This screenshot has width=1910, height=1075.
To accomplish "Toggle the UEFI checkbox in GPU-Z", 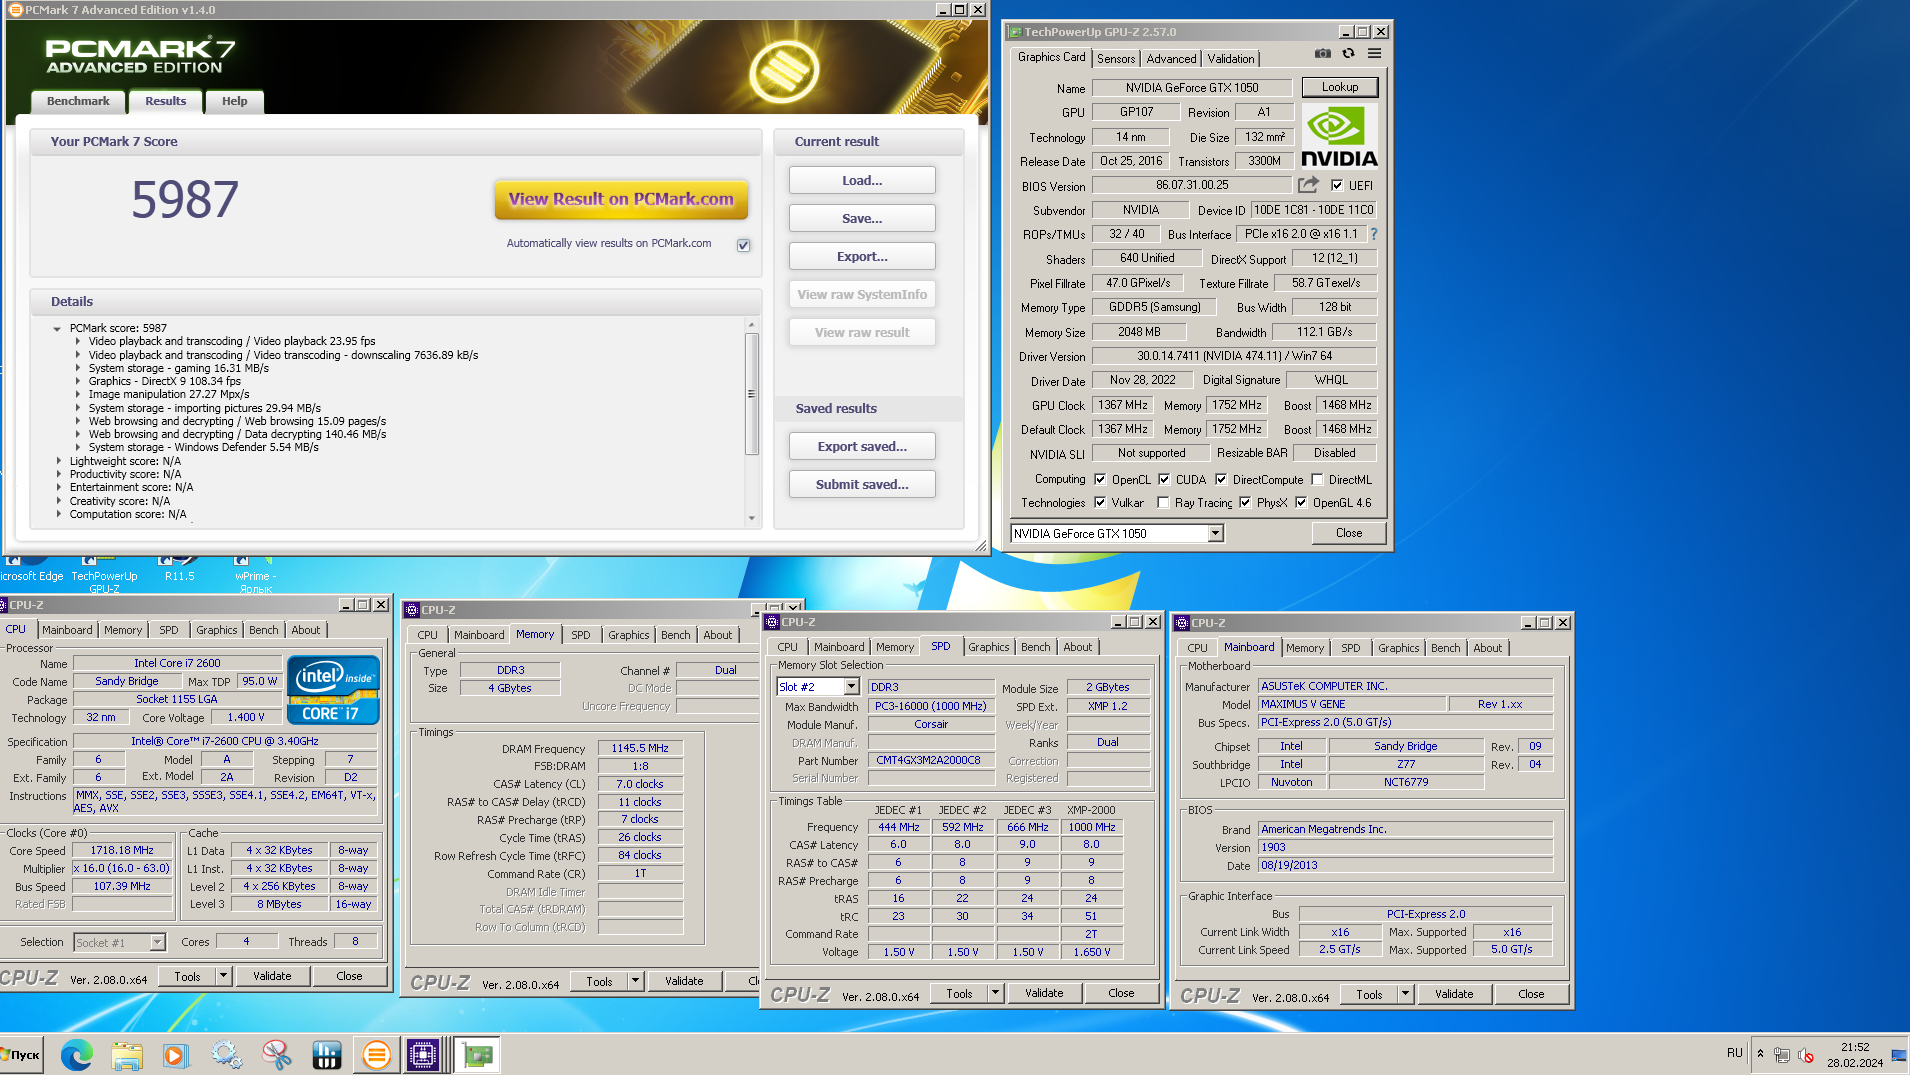I will click(1337, 185).
